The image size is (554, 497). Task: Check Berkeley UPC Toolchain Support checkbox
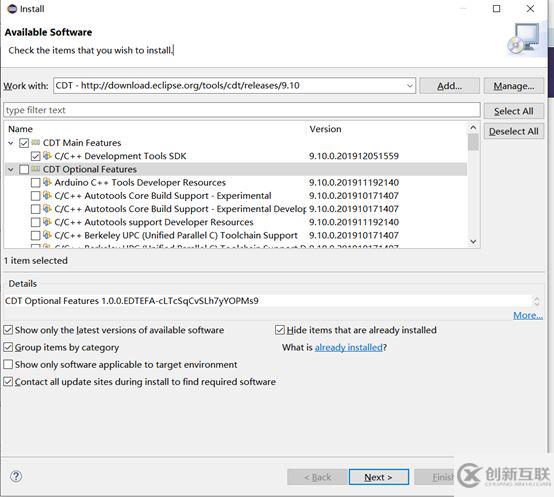pyautogui.click(x=36, y=235)
